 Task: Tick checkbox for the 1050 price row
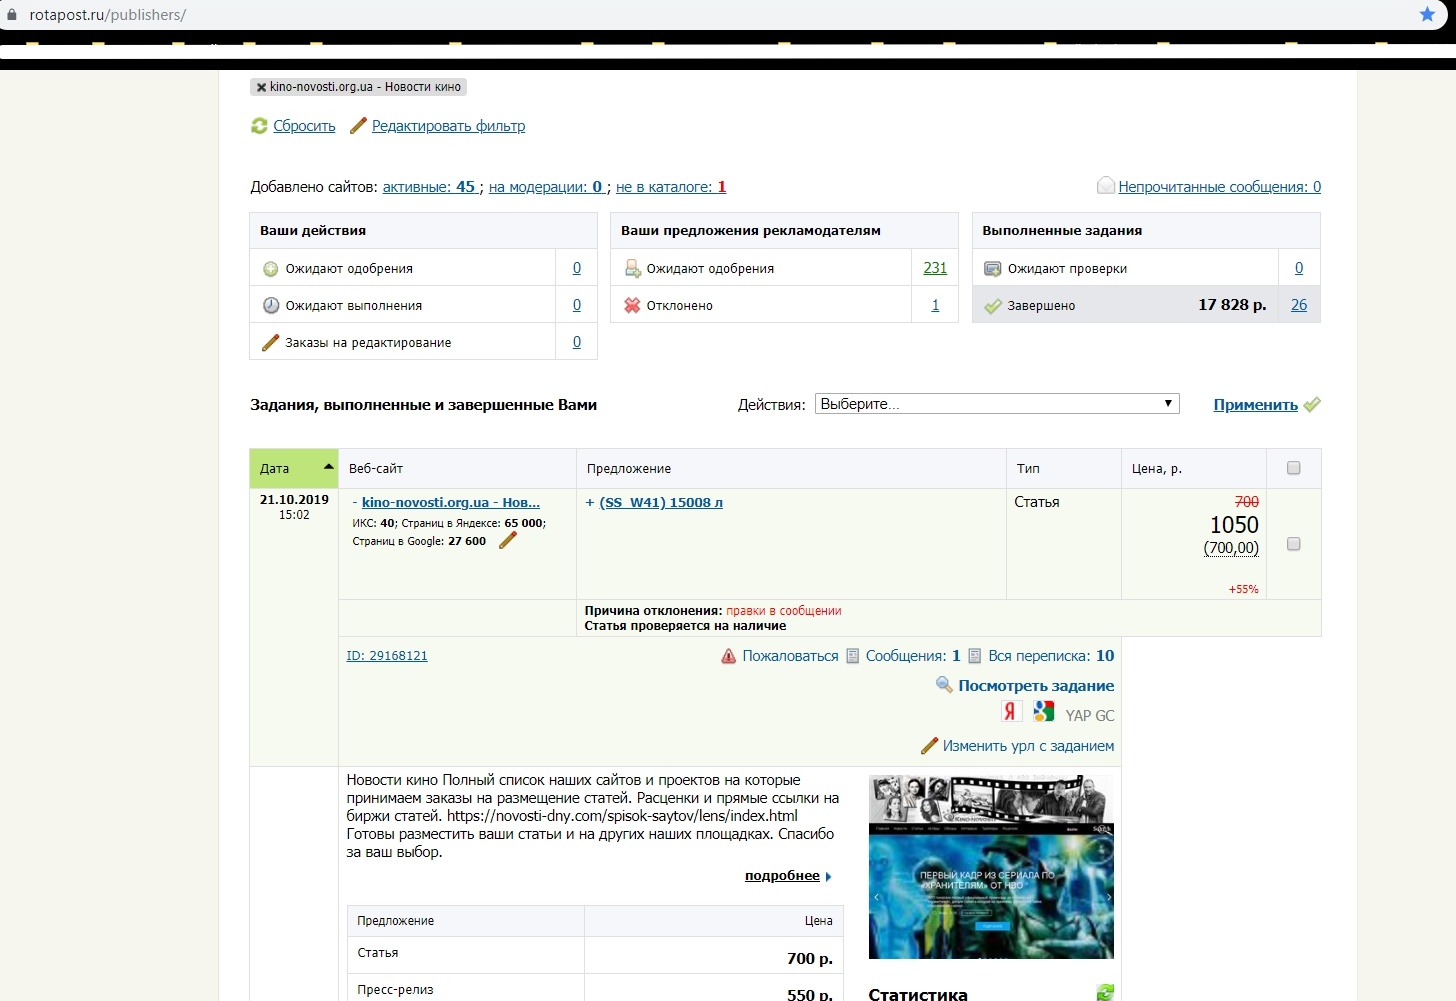[x=1294, y=544]
